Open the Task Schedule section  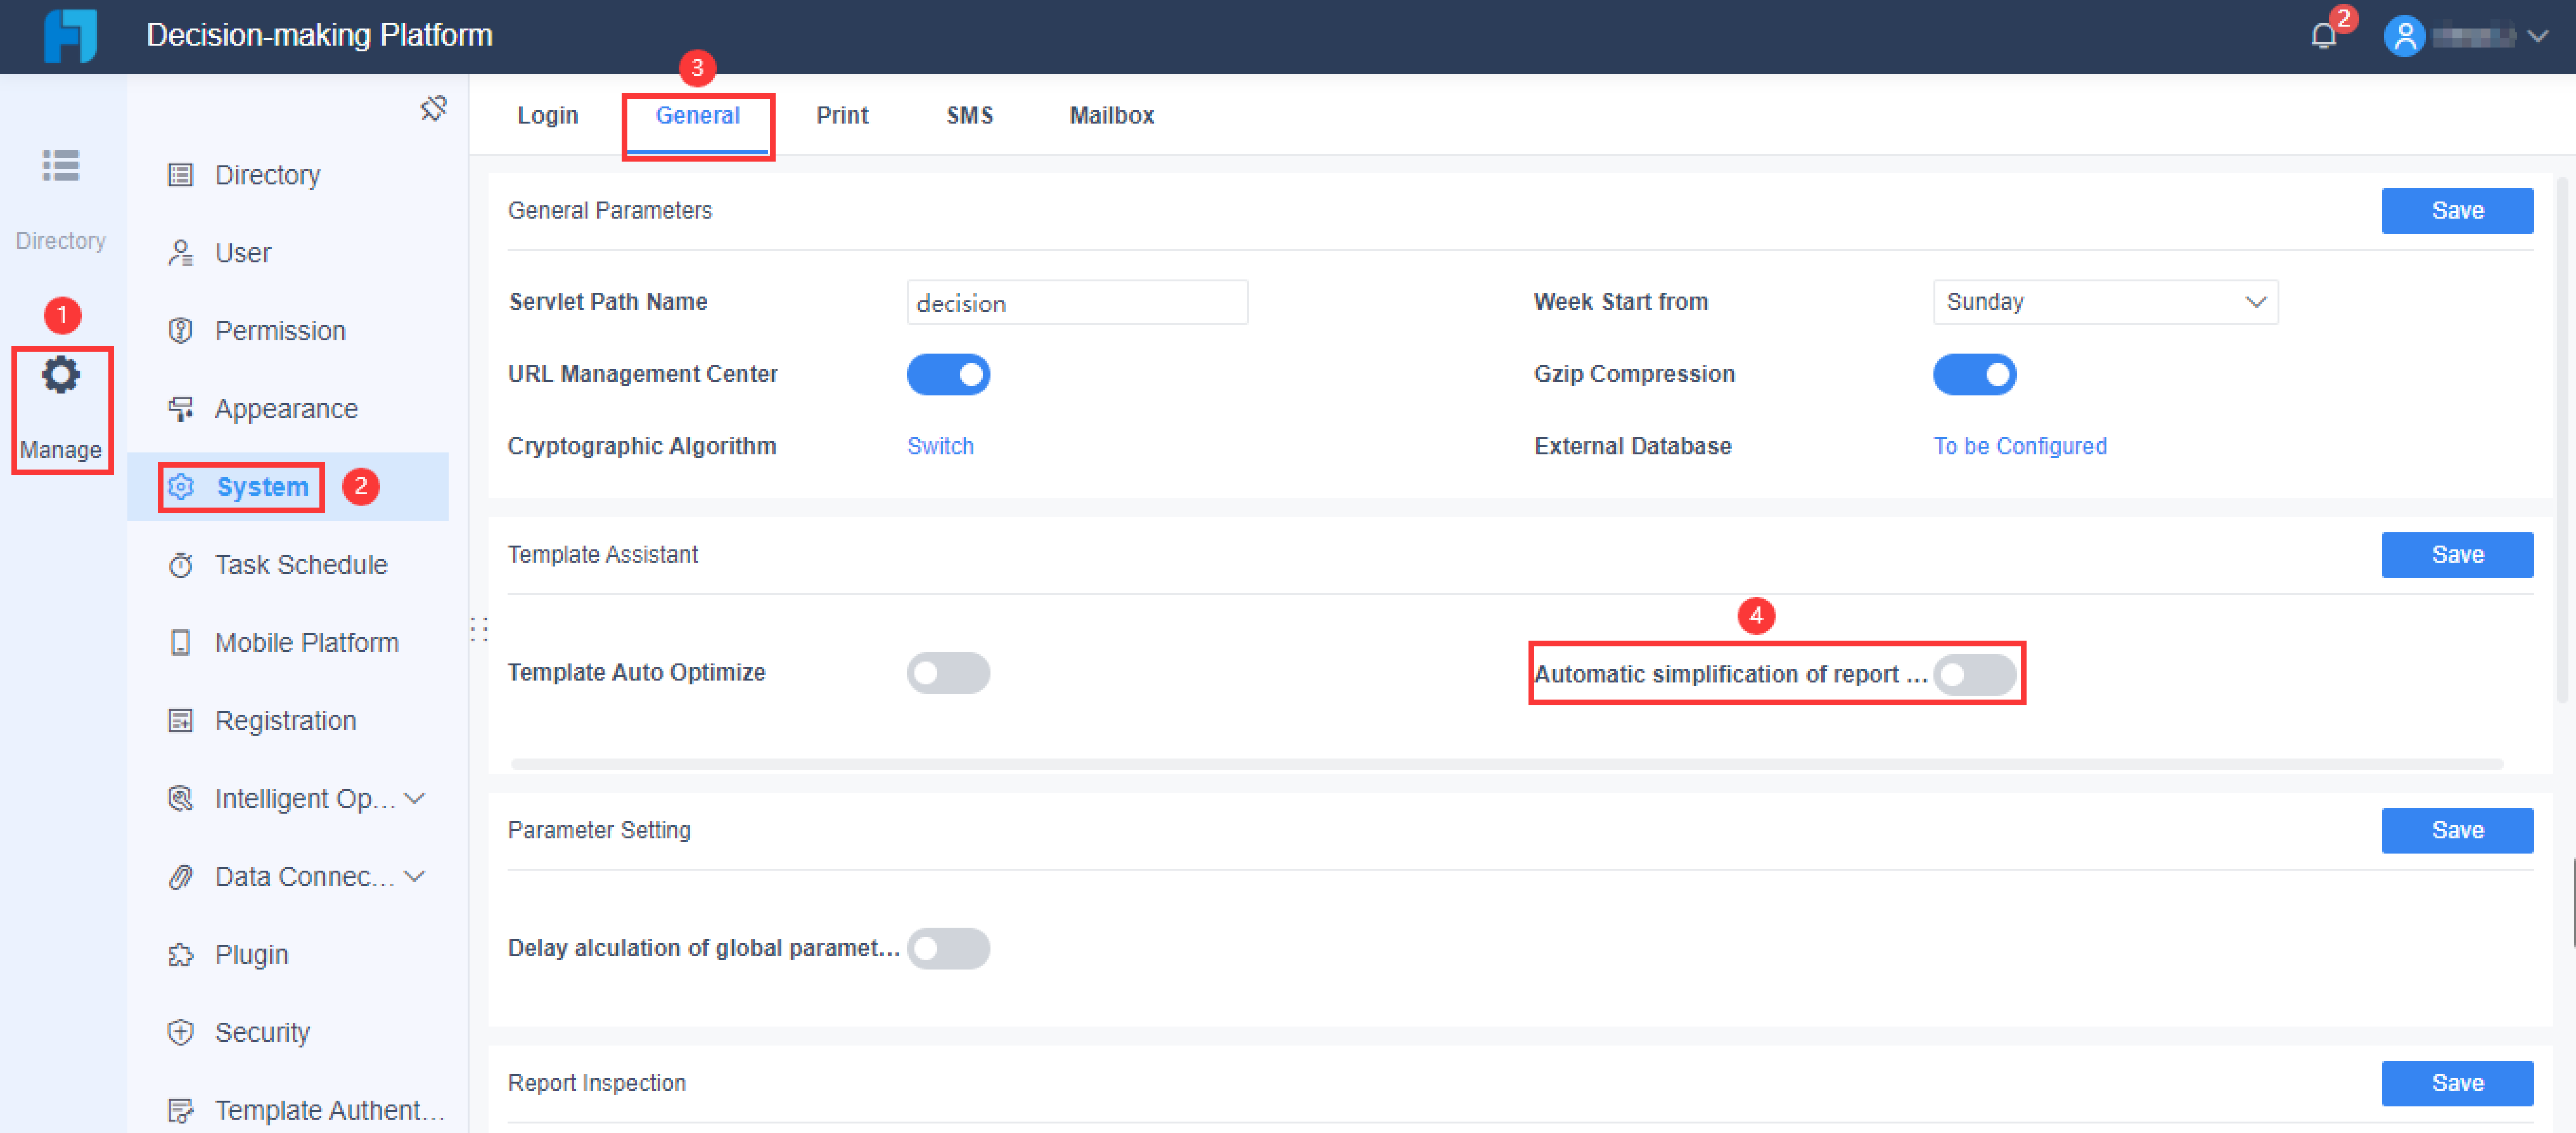(300, 564)
